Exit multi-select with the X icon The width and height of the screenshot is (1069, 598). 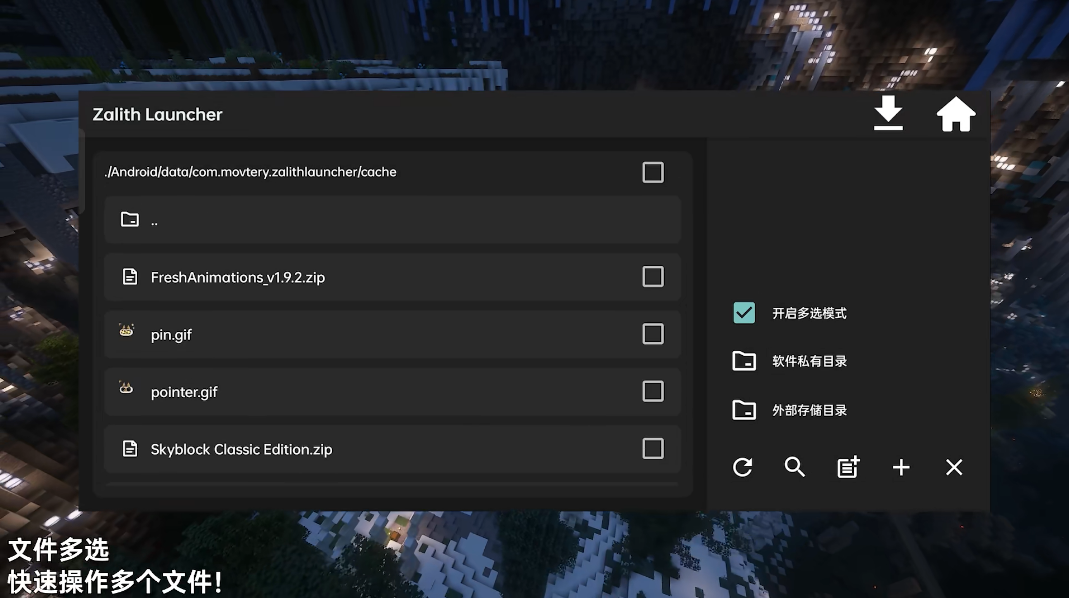coord(953,467)
